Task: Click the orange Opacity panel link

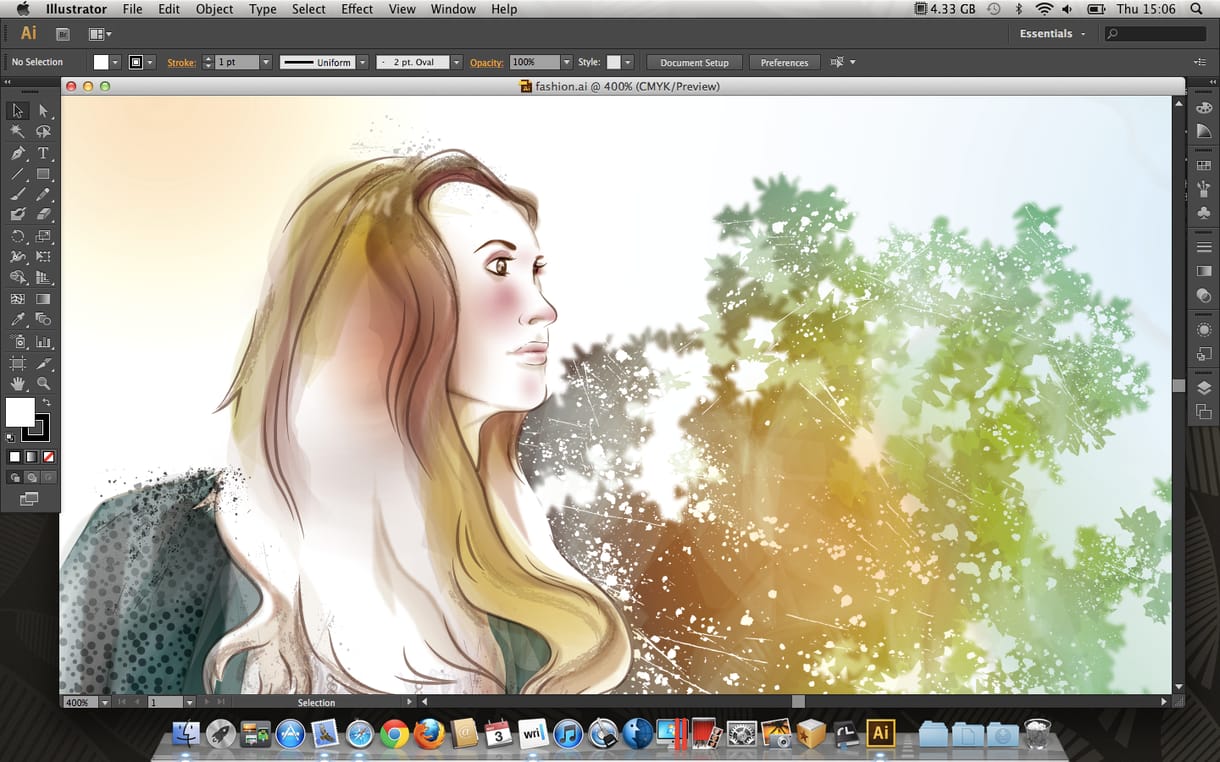Action: [487, 62]
